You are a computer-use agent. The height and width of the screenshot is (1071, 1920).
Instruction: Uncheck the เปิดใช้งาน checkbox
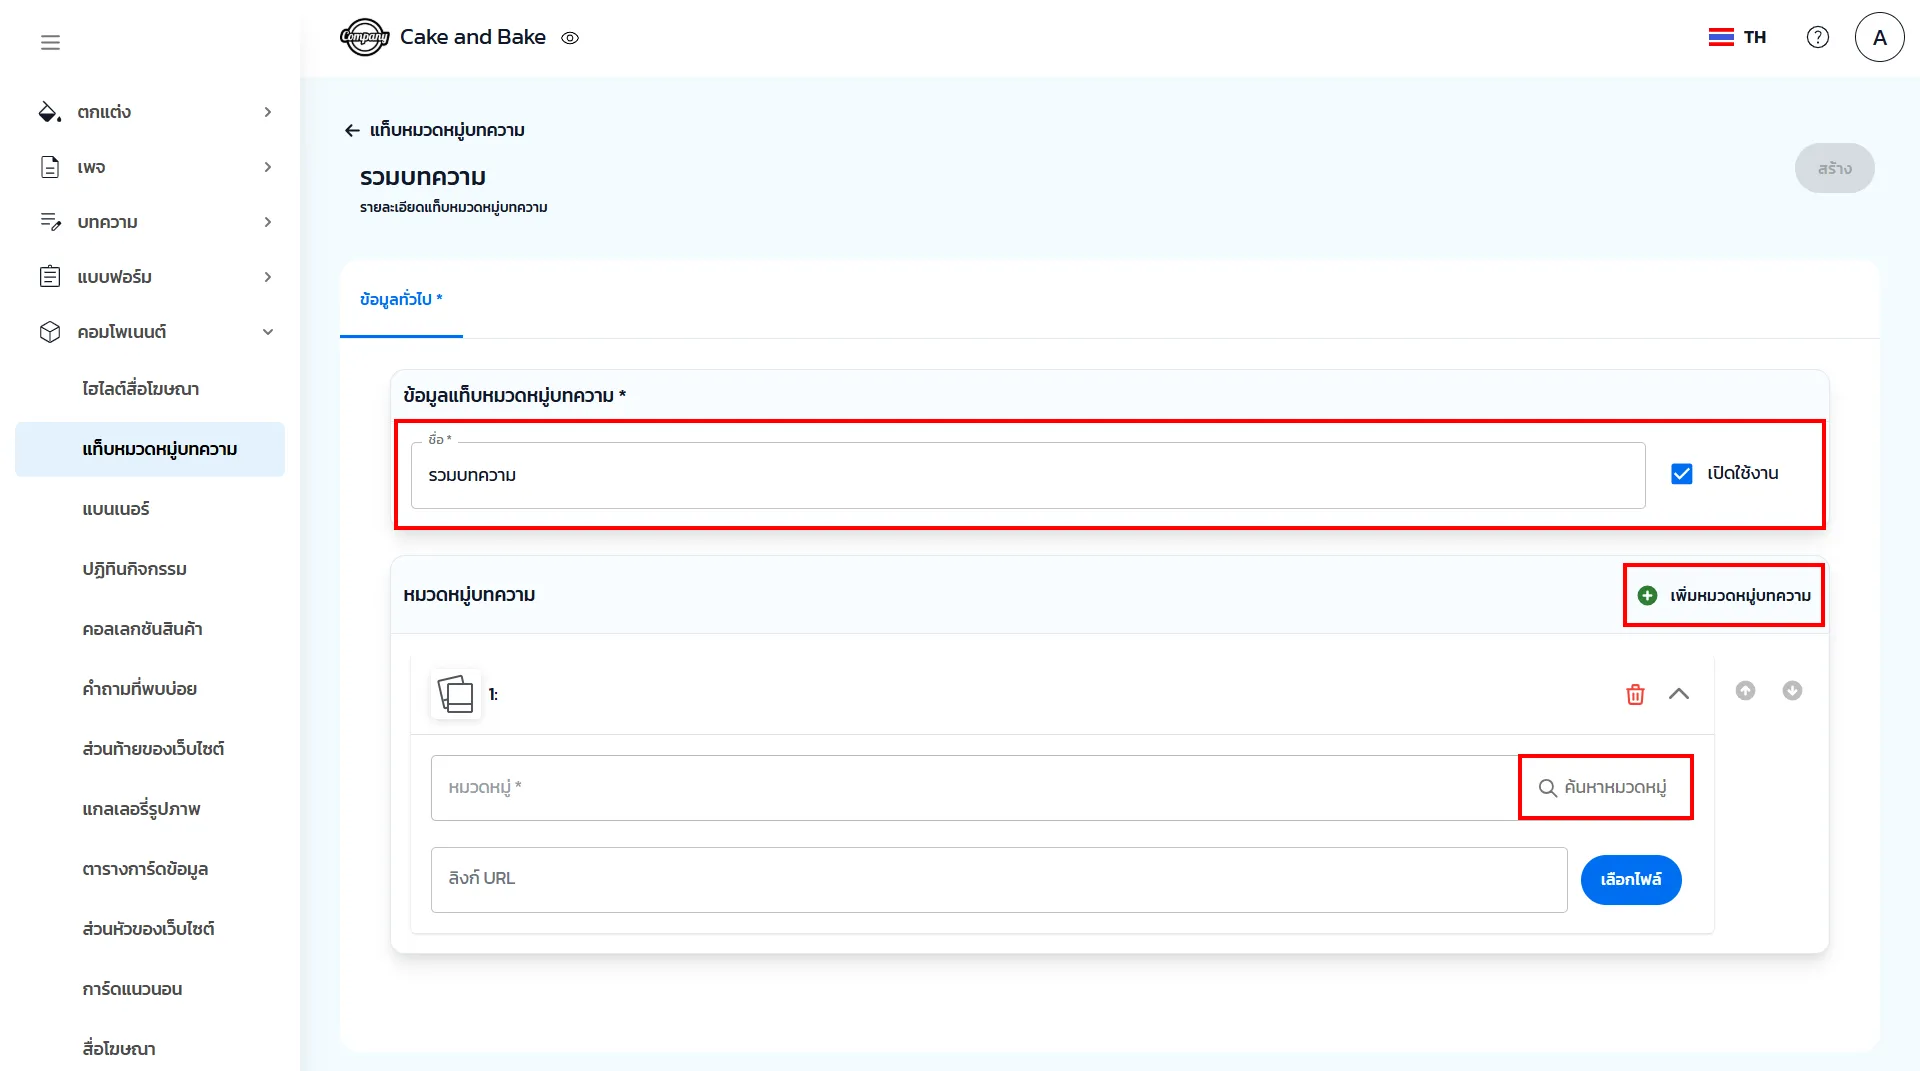coord(1681,474)
